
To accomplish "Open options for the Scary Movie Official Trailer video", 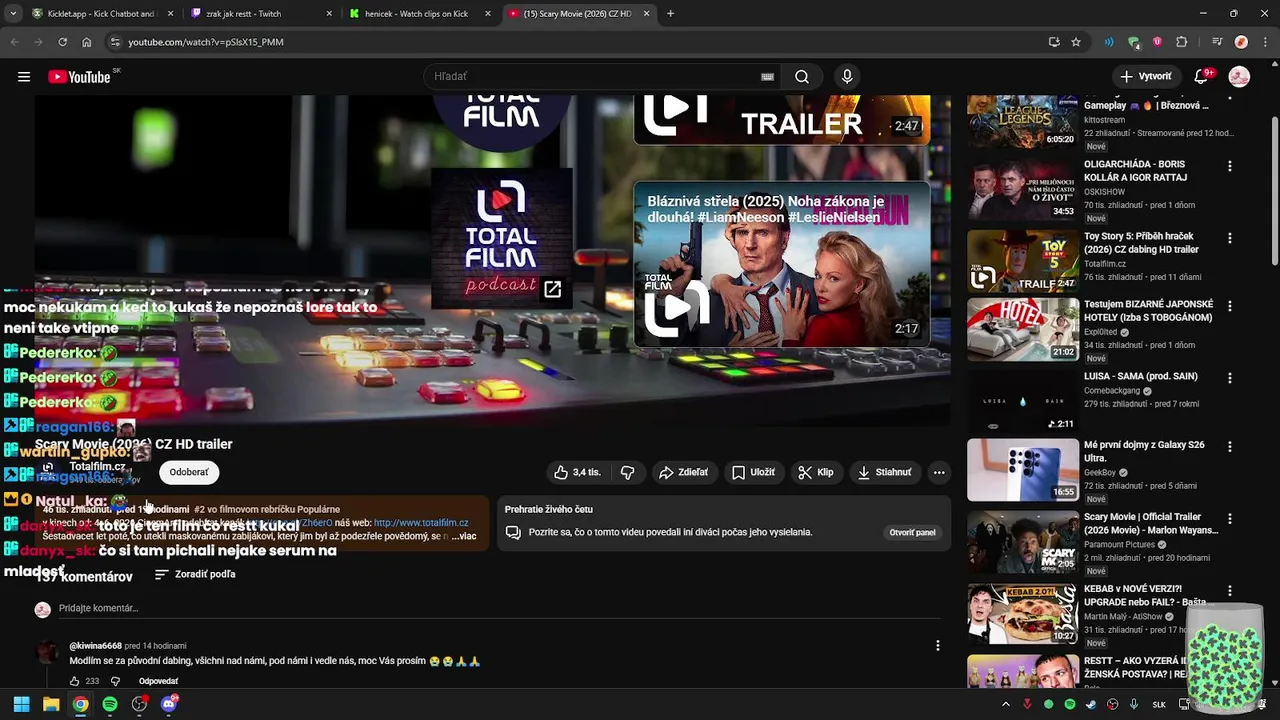I will 1230,518.
